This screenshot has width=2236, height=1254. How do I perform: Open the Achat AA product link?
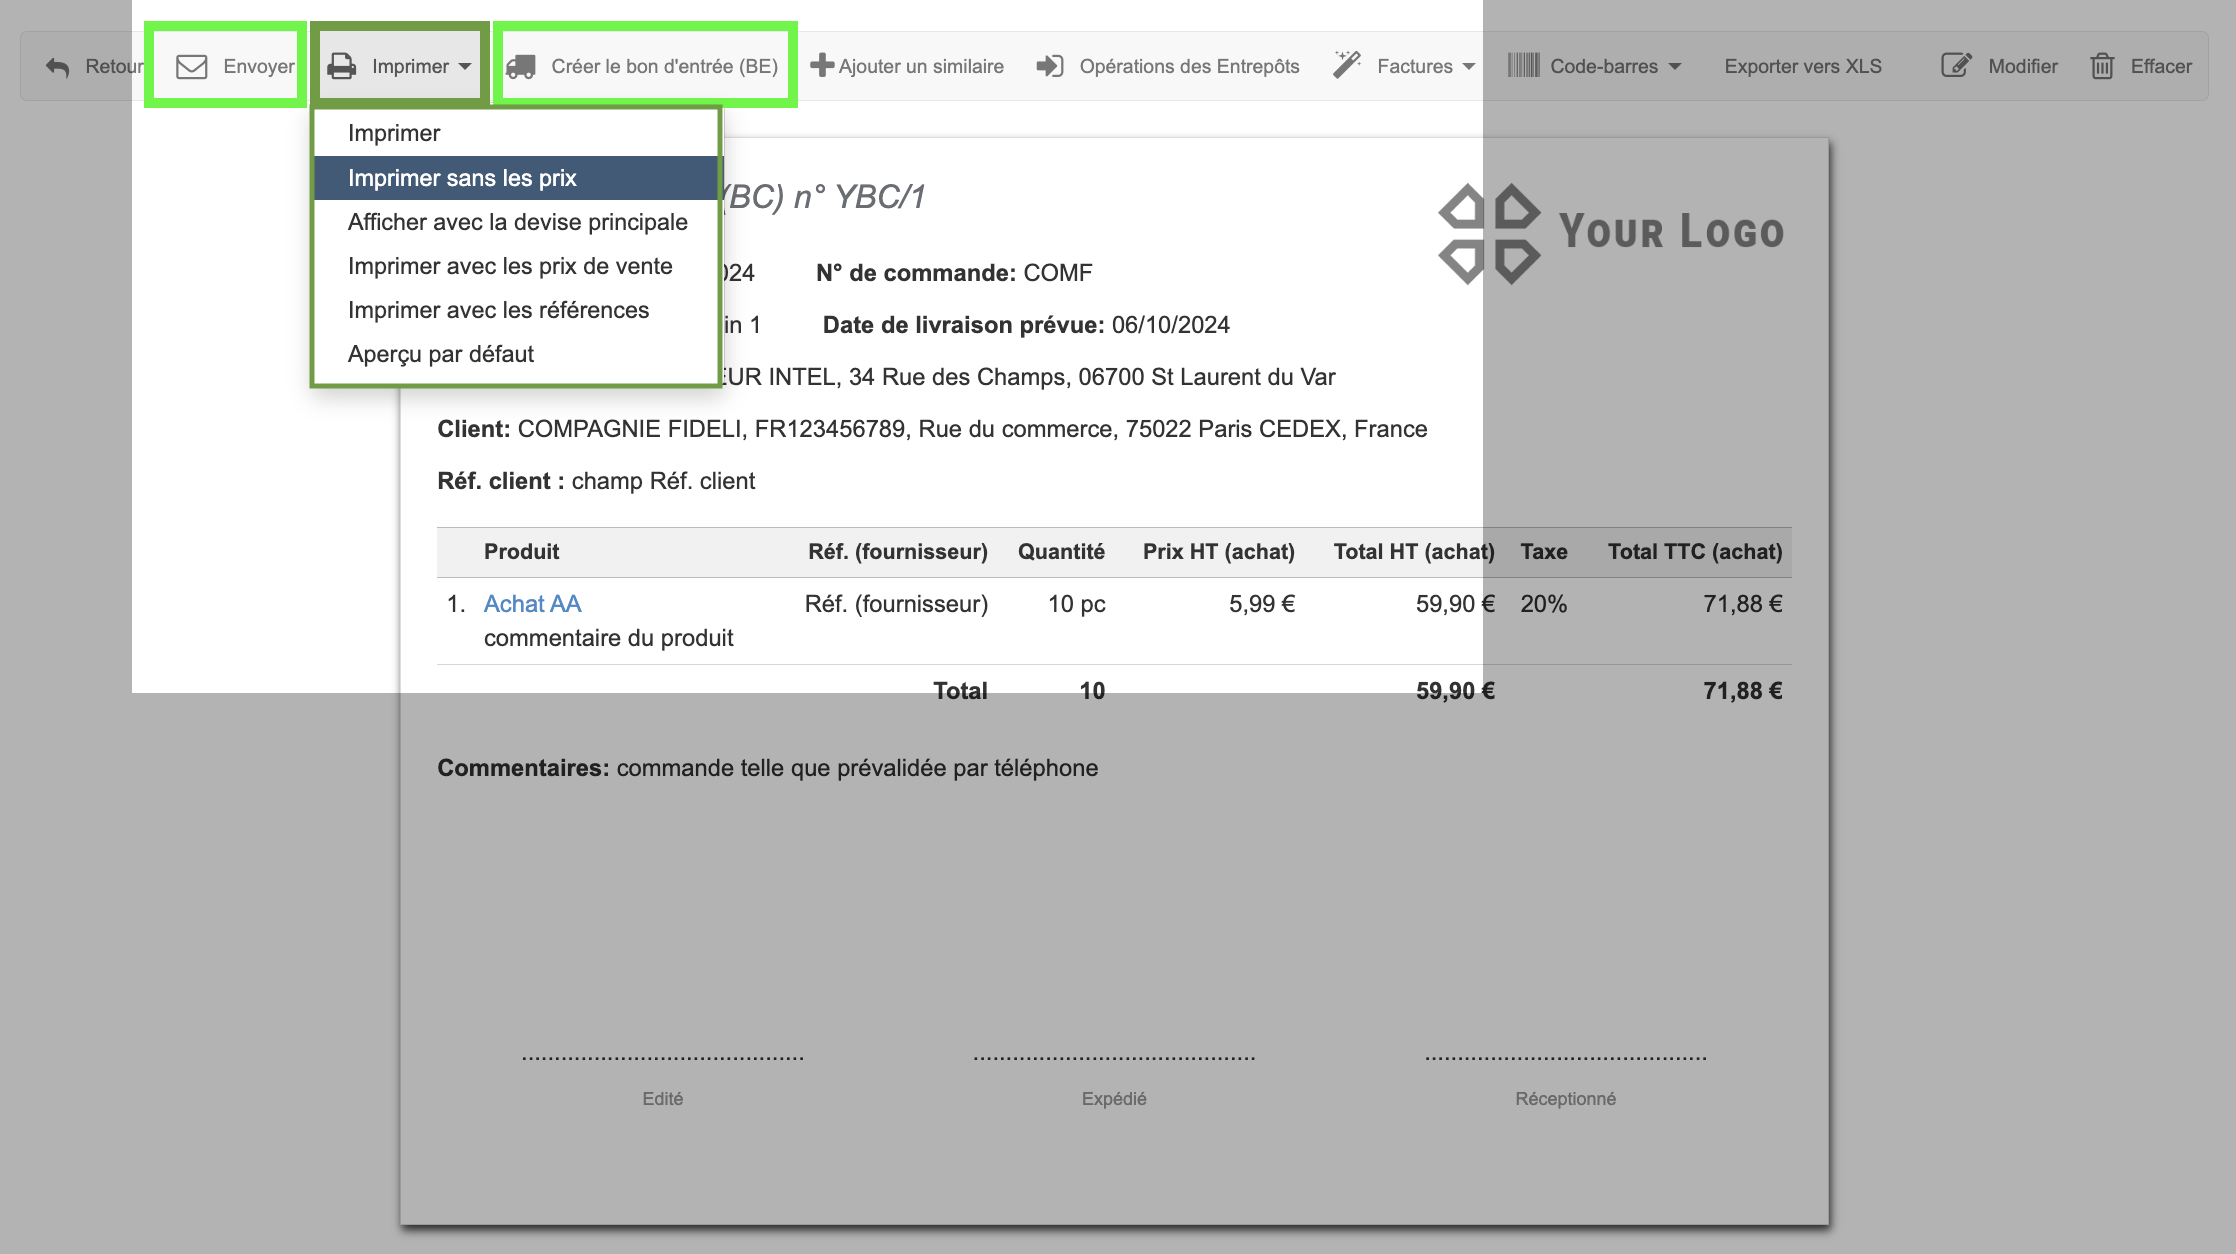(532, 603)
